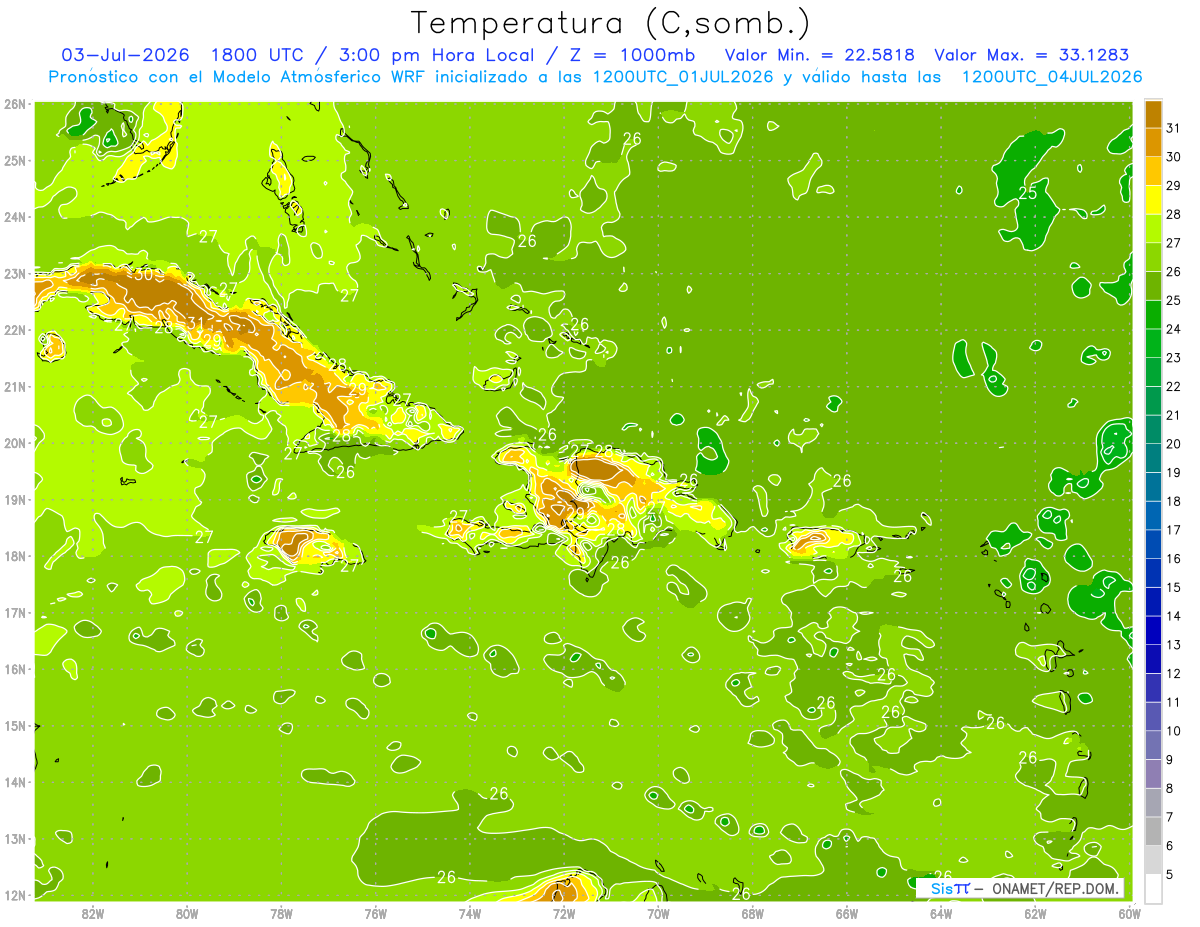Click the dark blue swatch between 13 and 14
This screenshot has width=1200, height=927.
1153,630
